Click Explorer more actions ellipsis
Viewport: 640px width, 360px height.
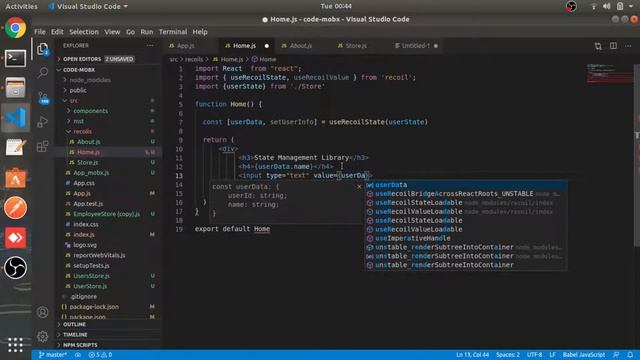point(150,46)
